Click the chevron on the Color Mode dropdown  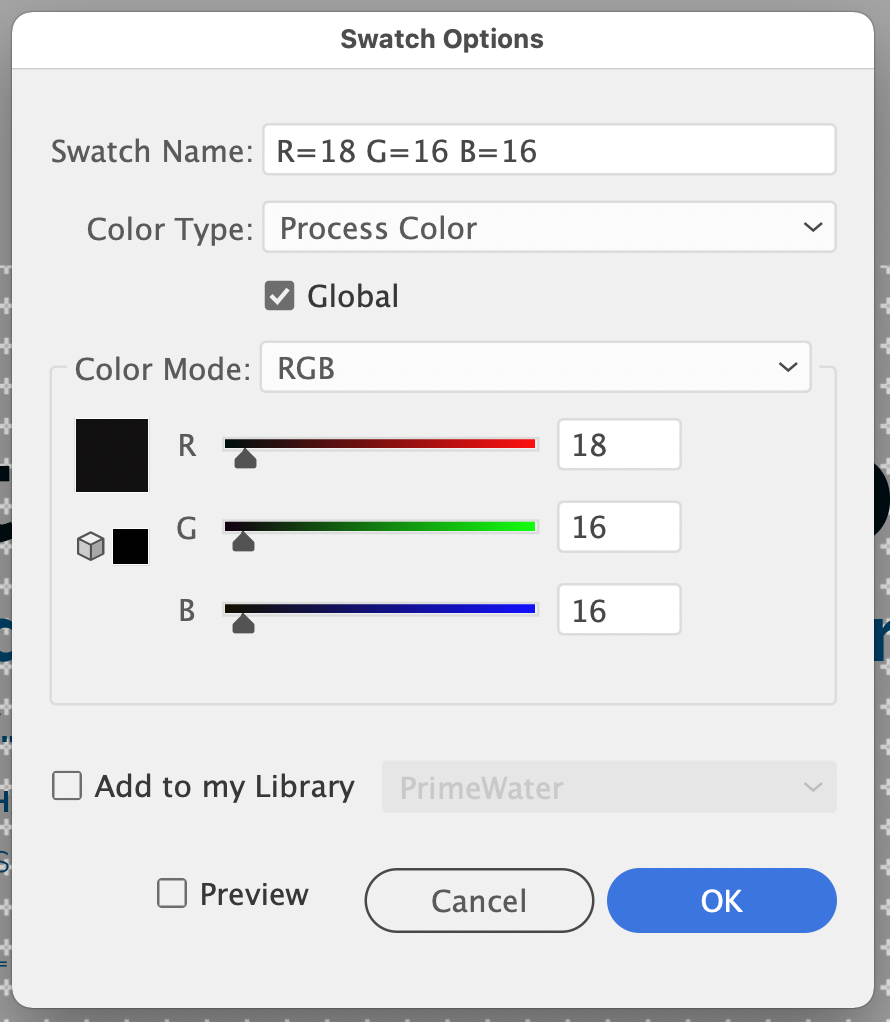pyautogui.click(x=790, y=367)
